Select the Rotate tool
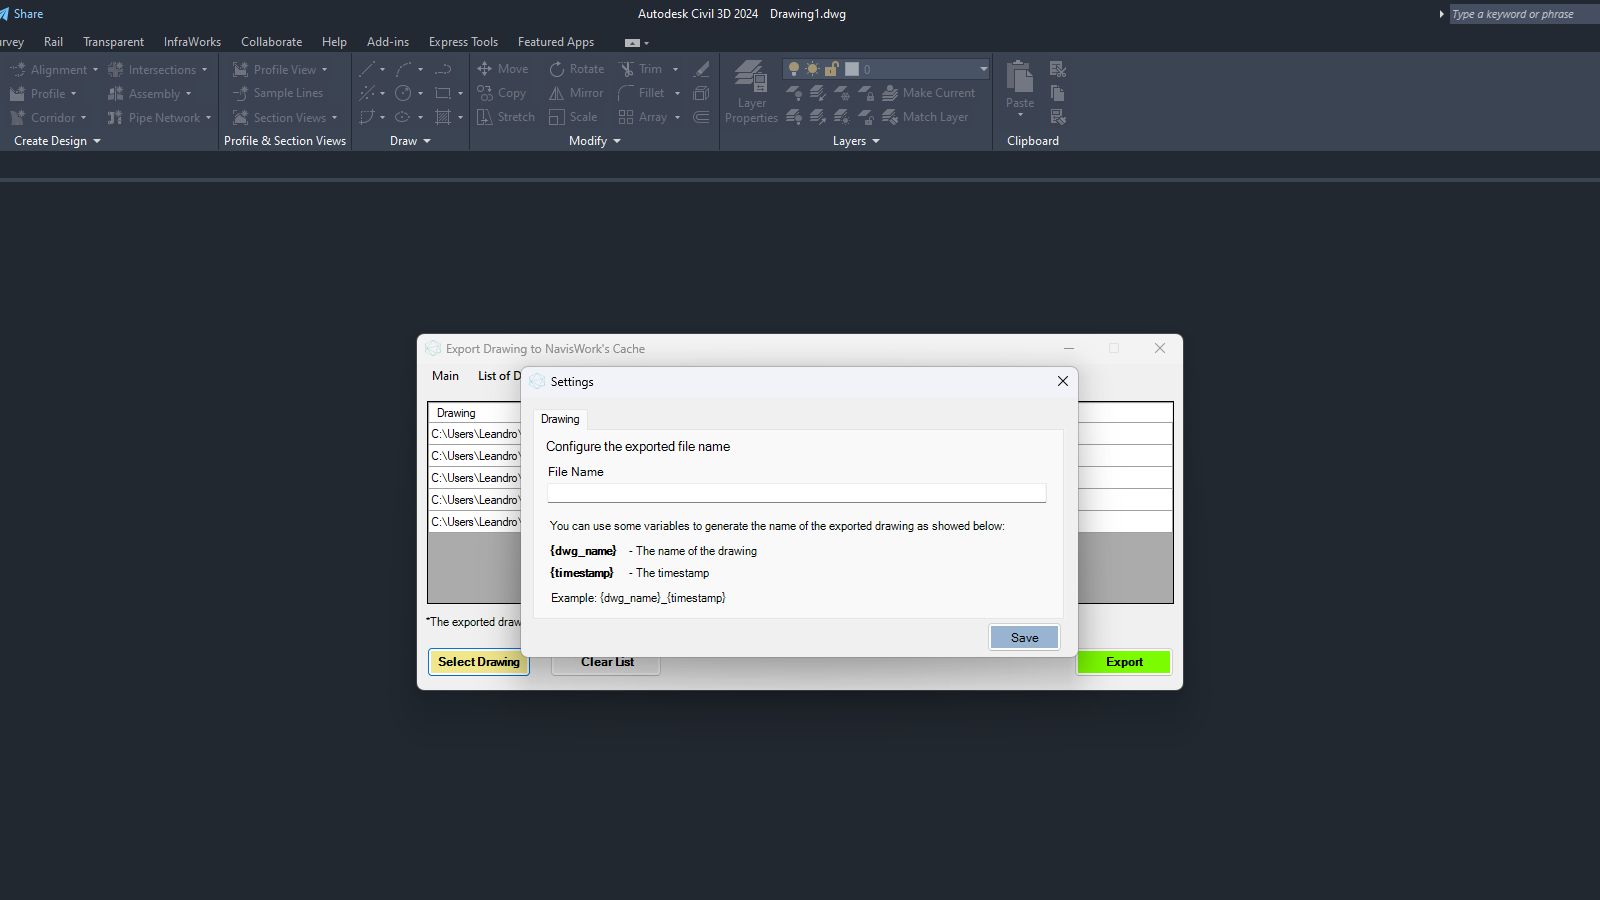This screenshot has height=900, width=1600. [577, 69]
